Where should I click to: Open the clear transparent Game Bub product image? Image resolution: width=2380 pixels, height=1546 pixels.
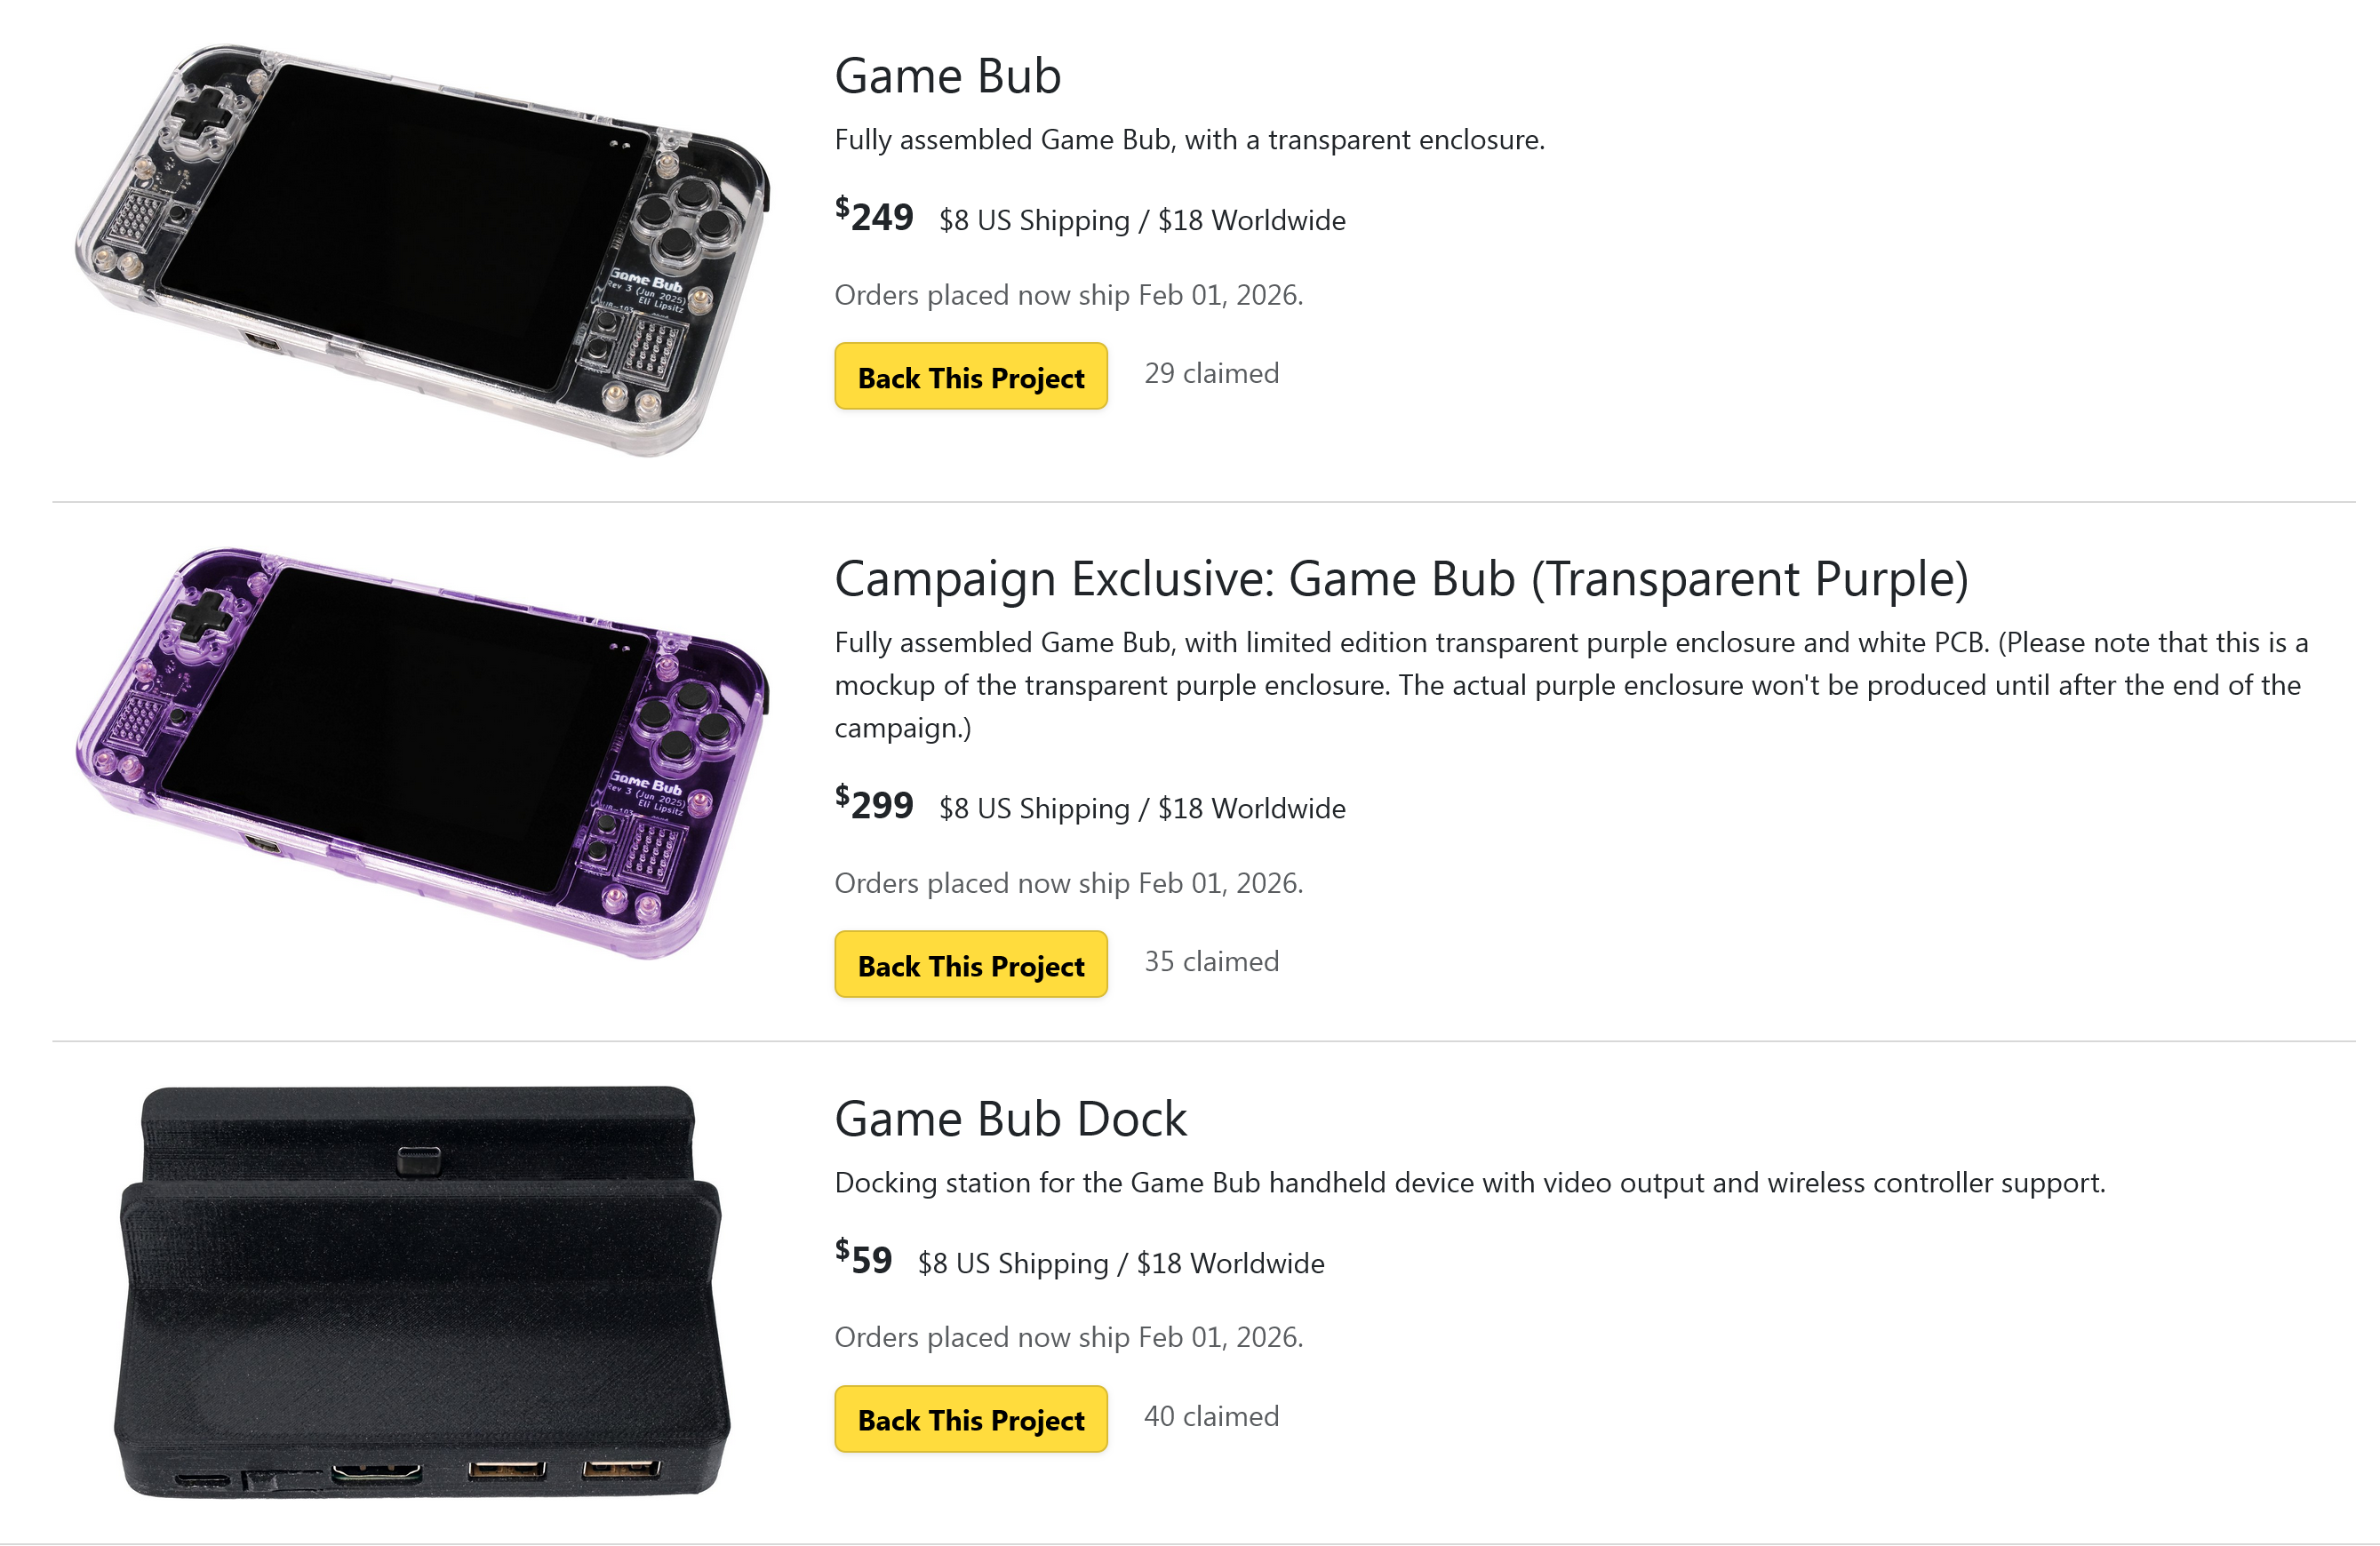point(422,250)
